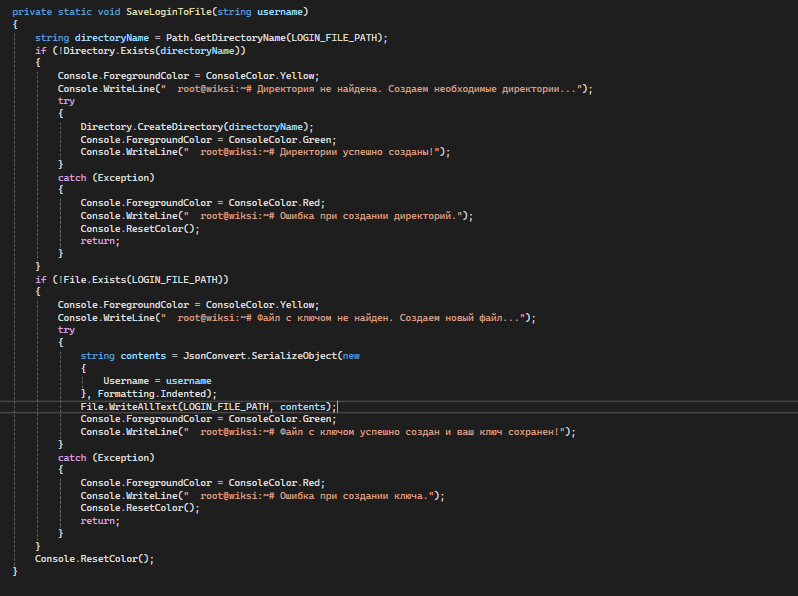Click the SaveLoginToFile method name
The image size is (798, 596).
168,12
